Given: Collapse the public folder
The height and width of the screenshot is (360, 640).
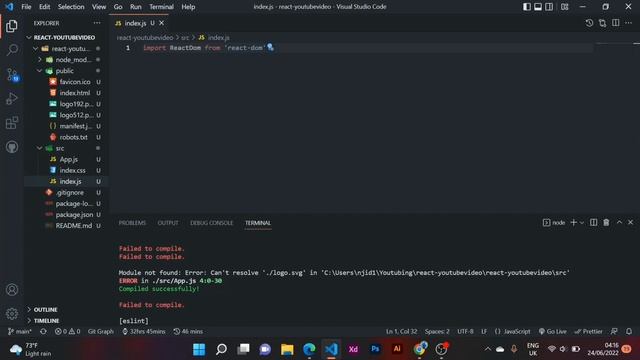Looking at the screenshot, I should click(x=65, y=71).
